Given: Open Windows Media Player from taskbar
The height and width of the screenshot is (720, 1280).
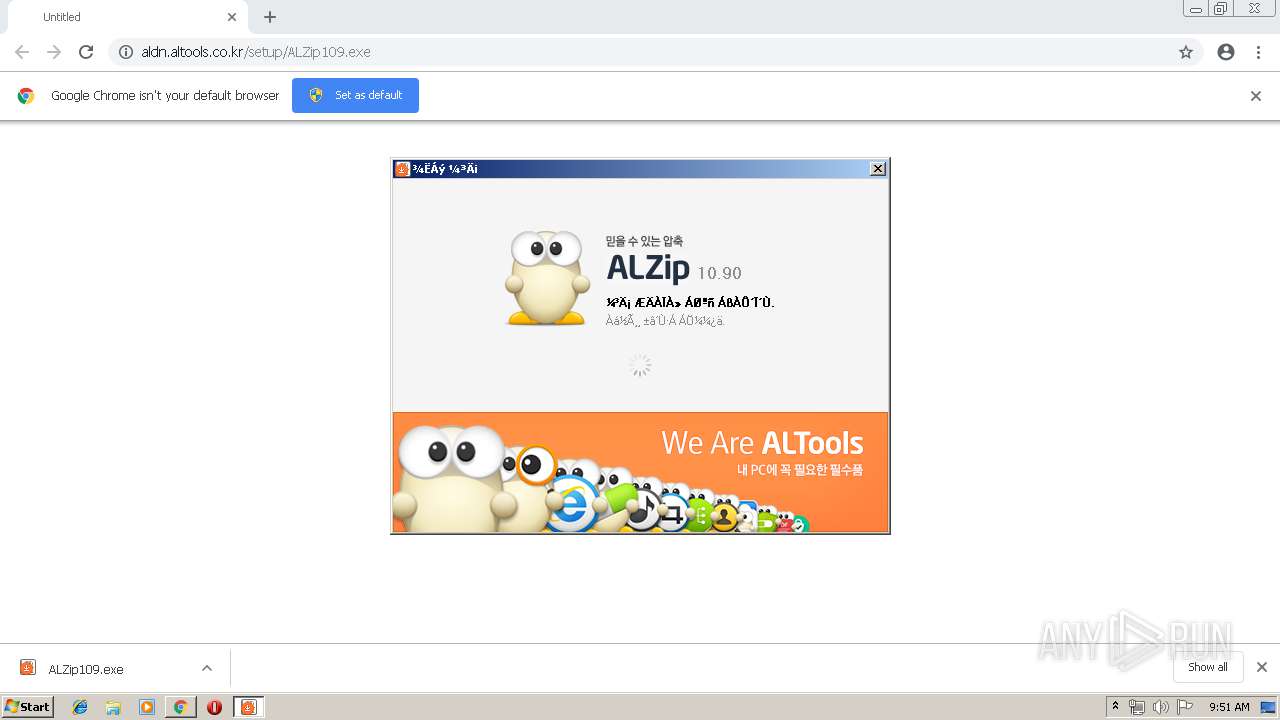Looking at the screenshot, I should [147, 707].
